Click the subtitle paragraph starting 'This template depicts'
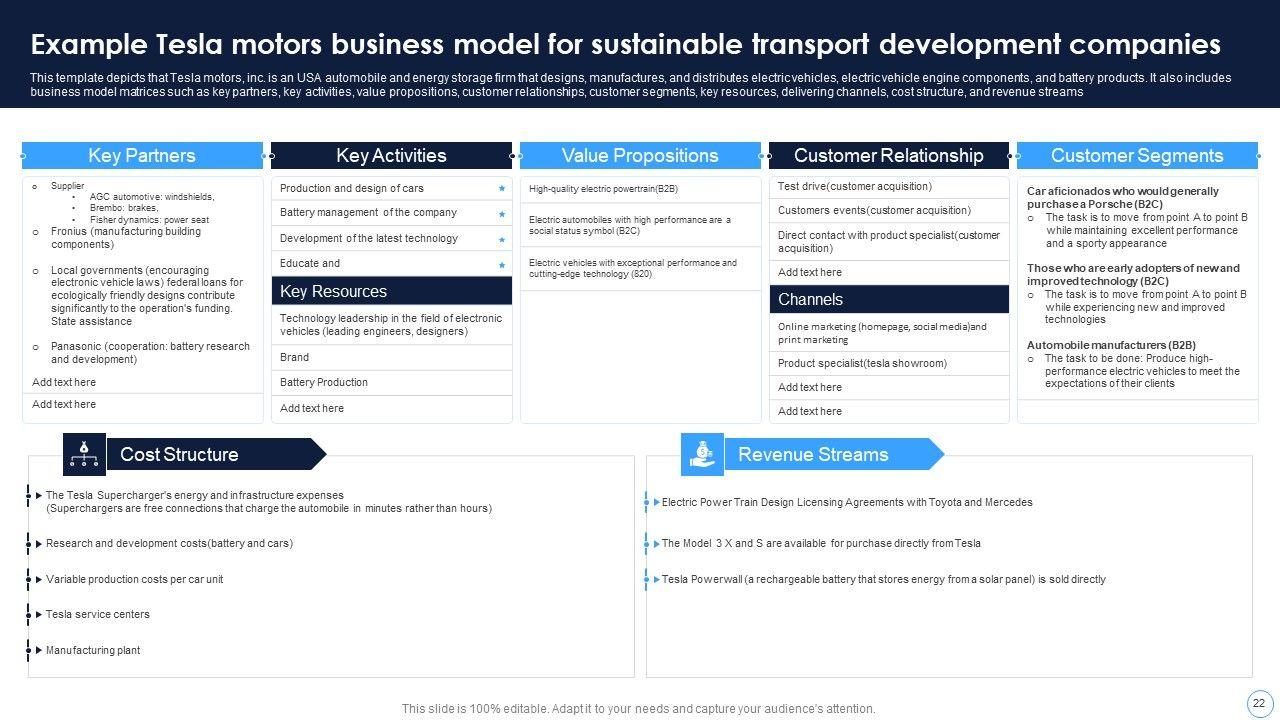1280x720 pixels. [x=631, y=85]
